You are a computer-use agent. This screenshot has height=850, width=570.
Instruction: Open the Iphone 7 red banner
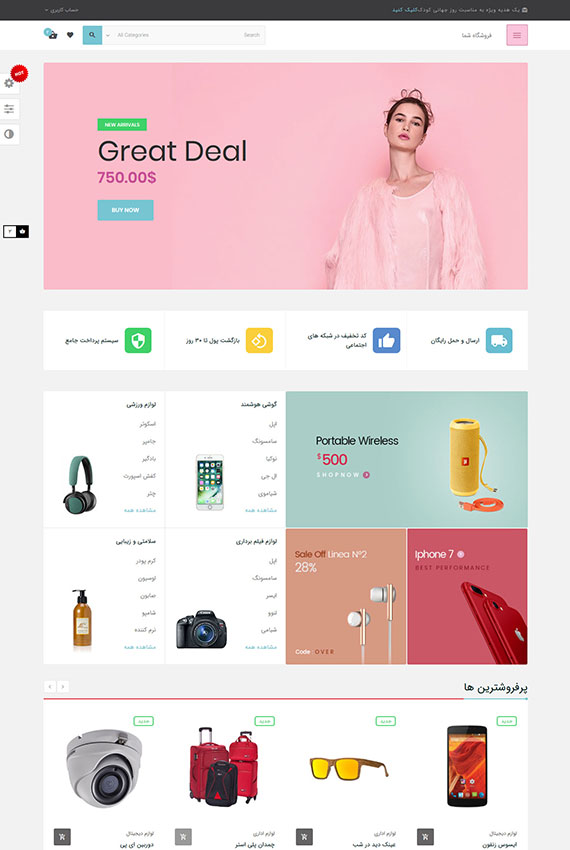coord(467,596)
